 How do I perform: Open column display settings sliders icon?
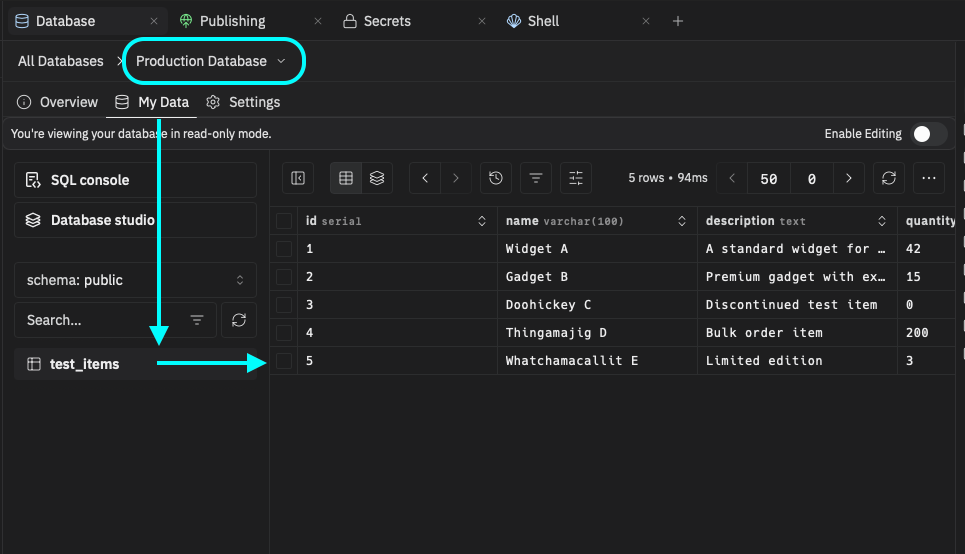(x=576, y=178)
